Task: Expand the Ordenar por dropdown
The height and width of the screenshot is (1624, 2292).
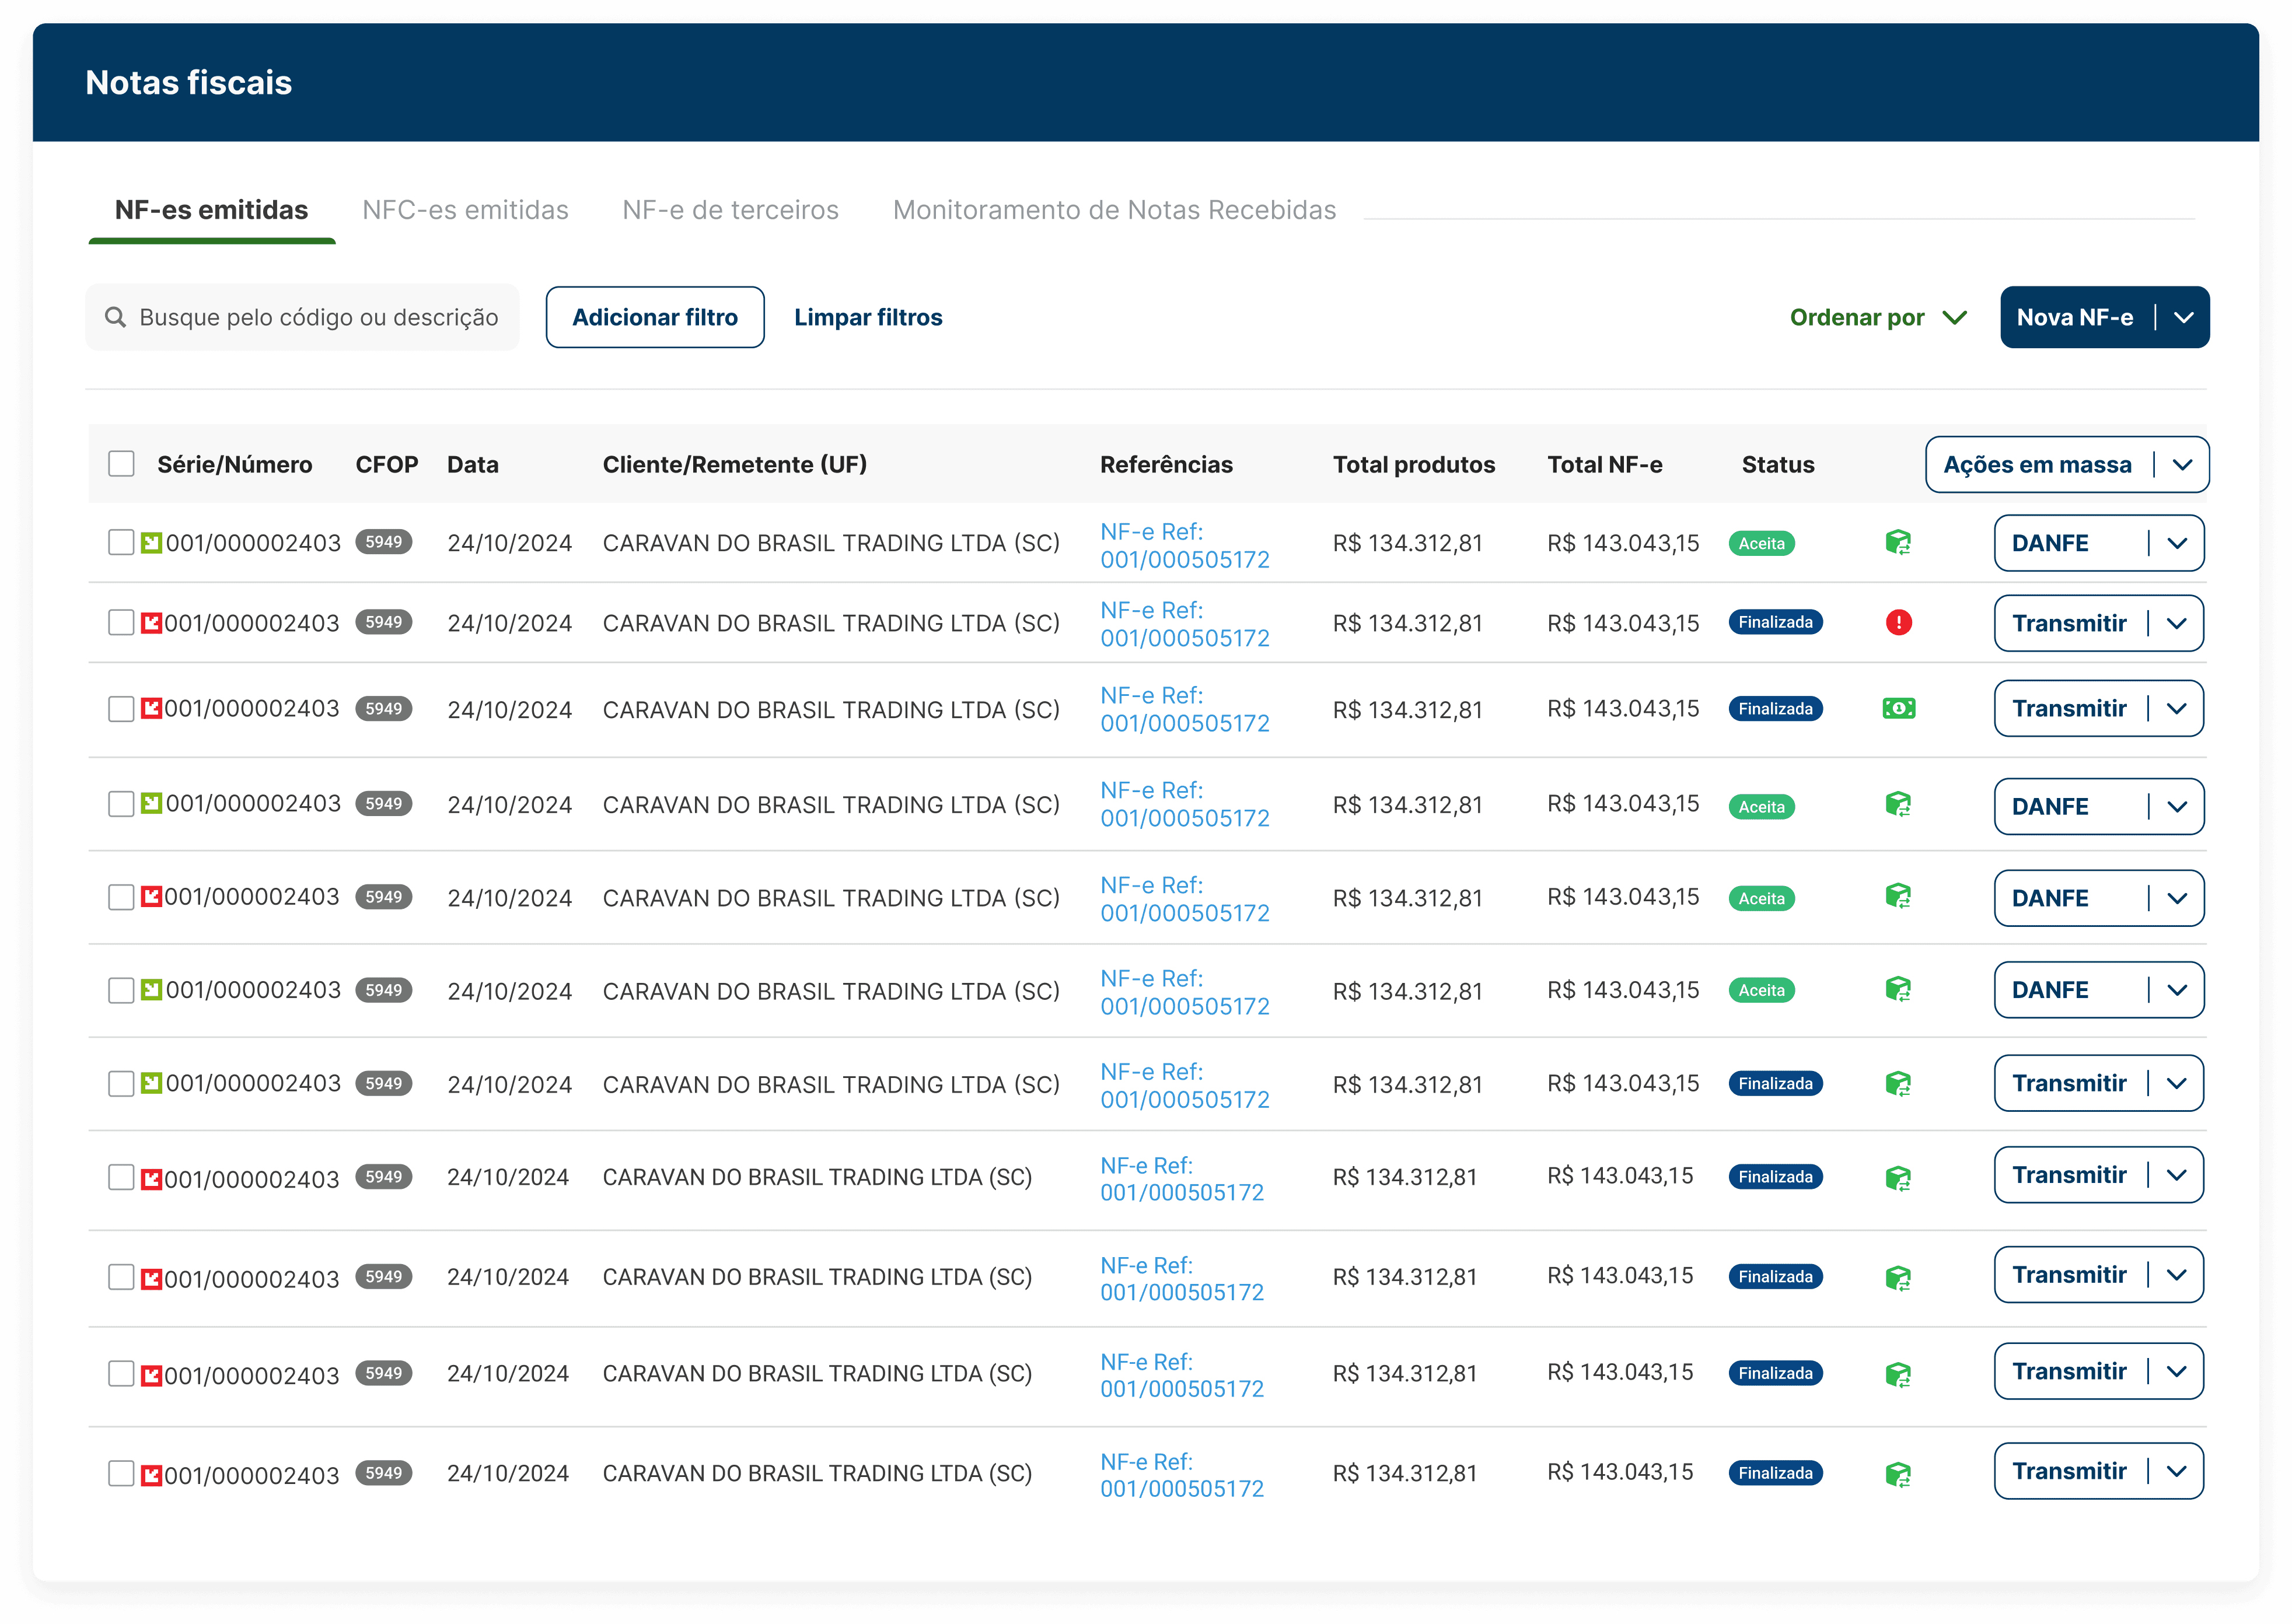Action: pos(1877,318)
